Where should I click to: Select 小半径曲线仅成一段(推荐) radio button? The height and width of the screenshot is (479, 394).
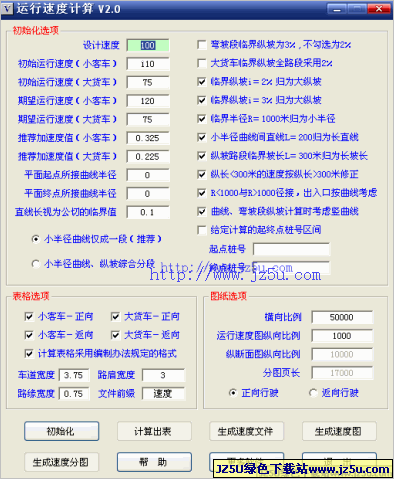[35, 239]
